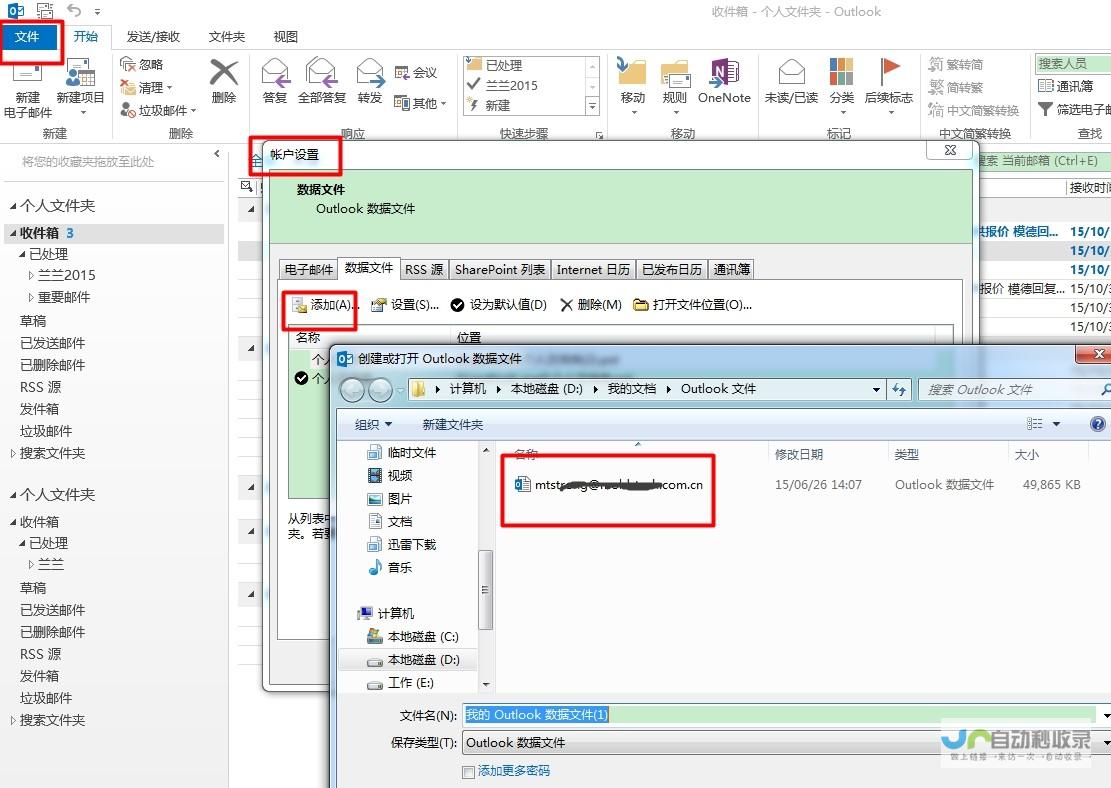Viewport: 1111px width, 788px height.
Task: Click Traditional to Simplified conversion
Action: coord(956,64)
